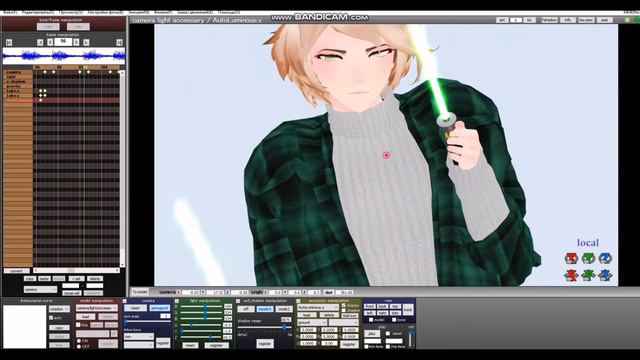
Task: Open Редактировать menu
Action: pos(38,13)
